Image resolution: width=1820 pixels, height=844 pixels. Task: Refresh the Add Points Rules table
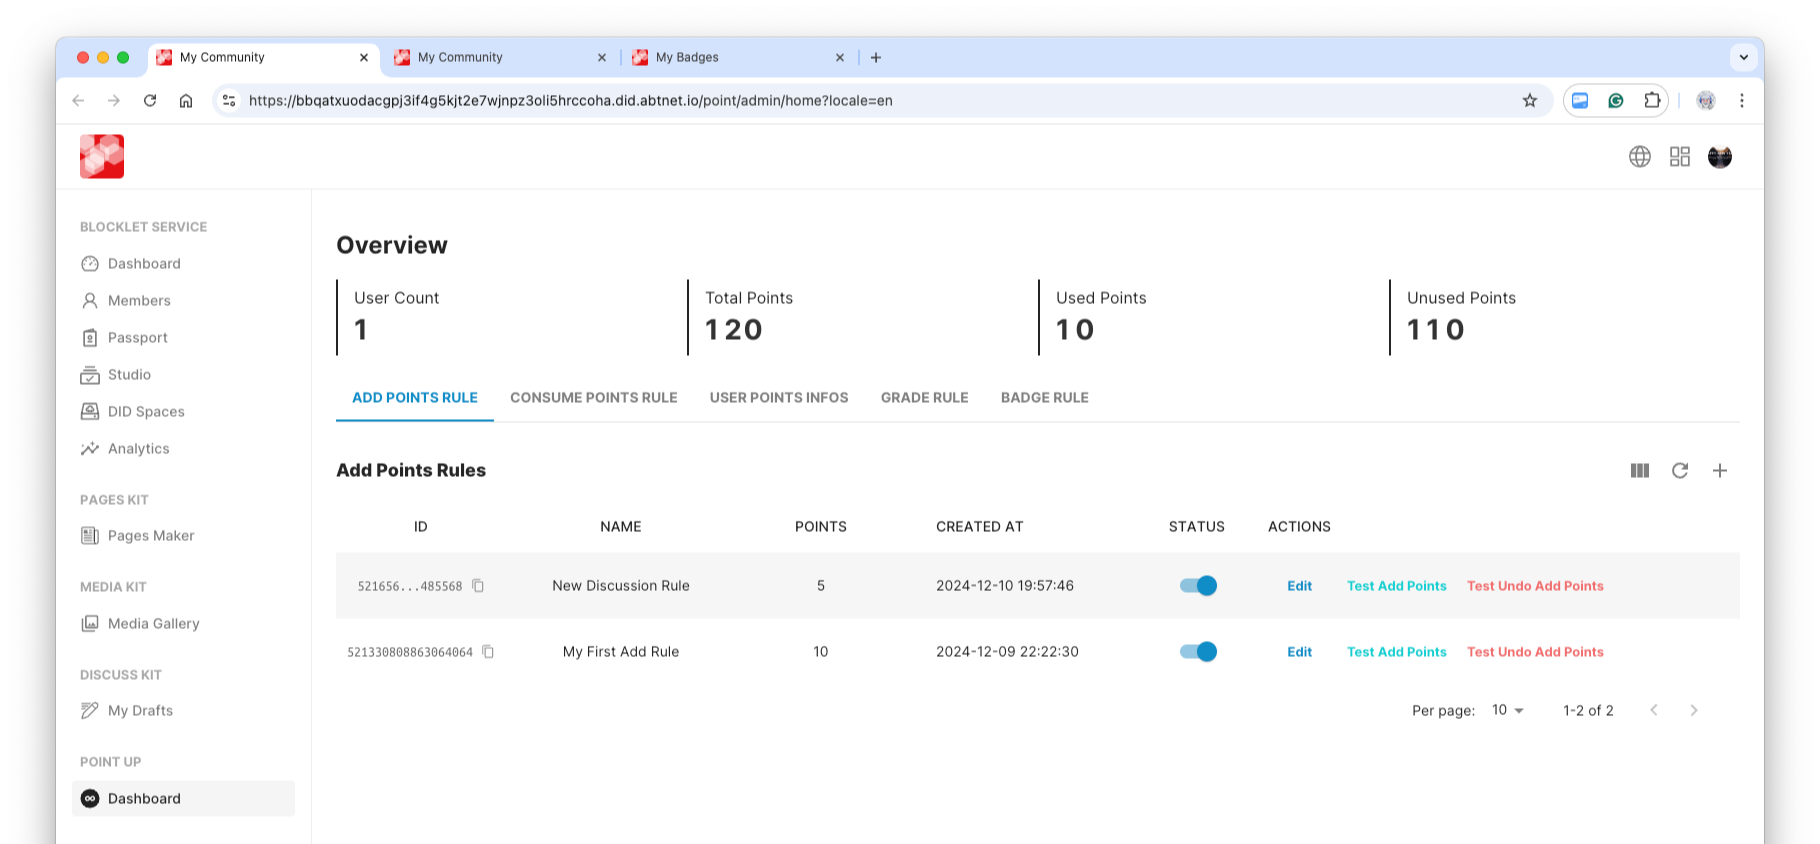1679,470
